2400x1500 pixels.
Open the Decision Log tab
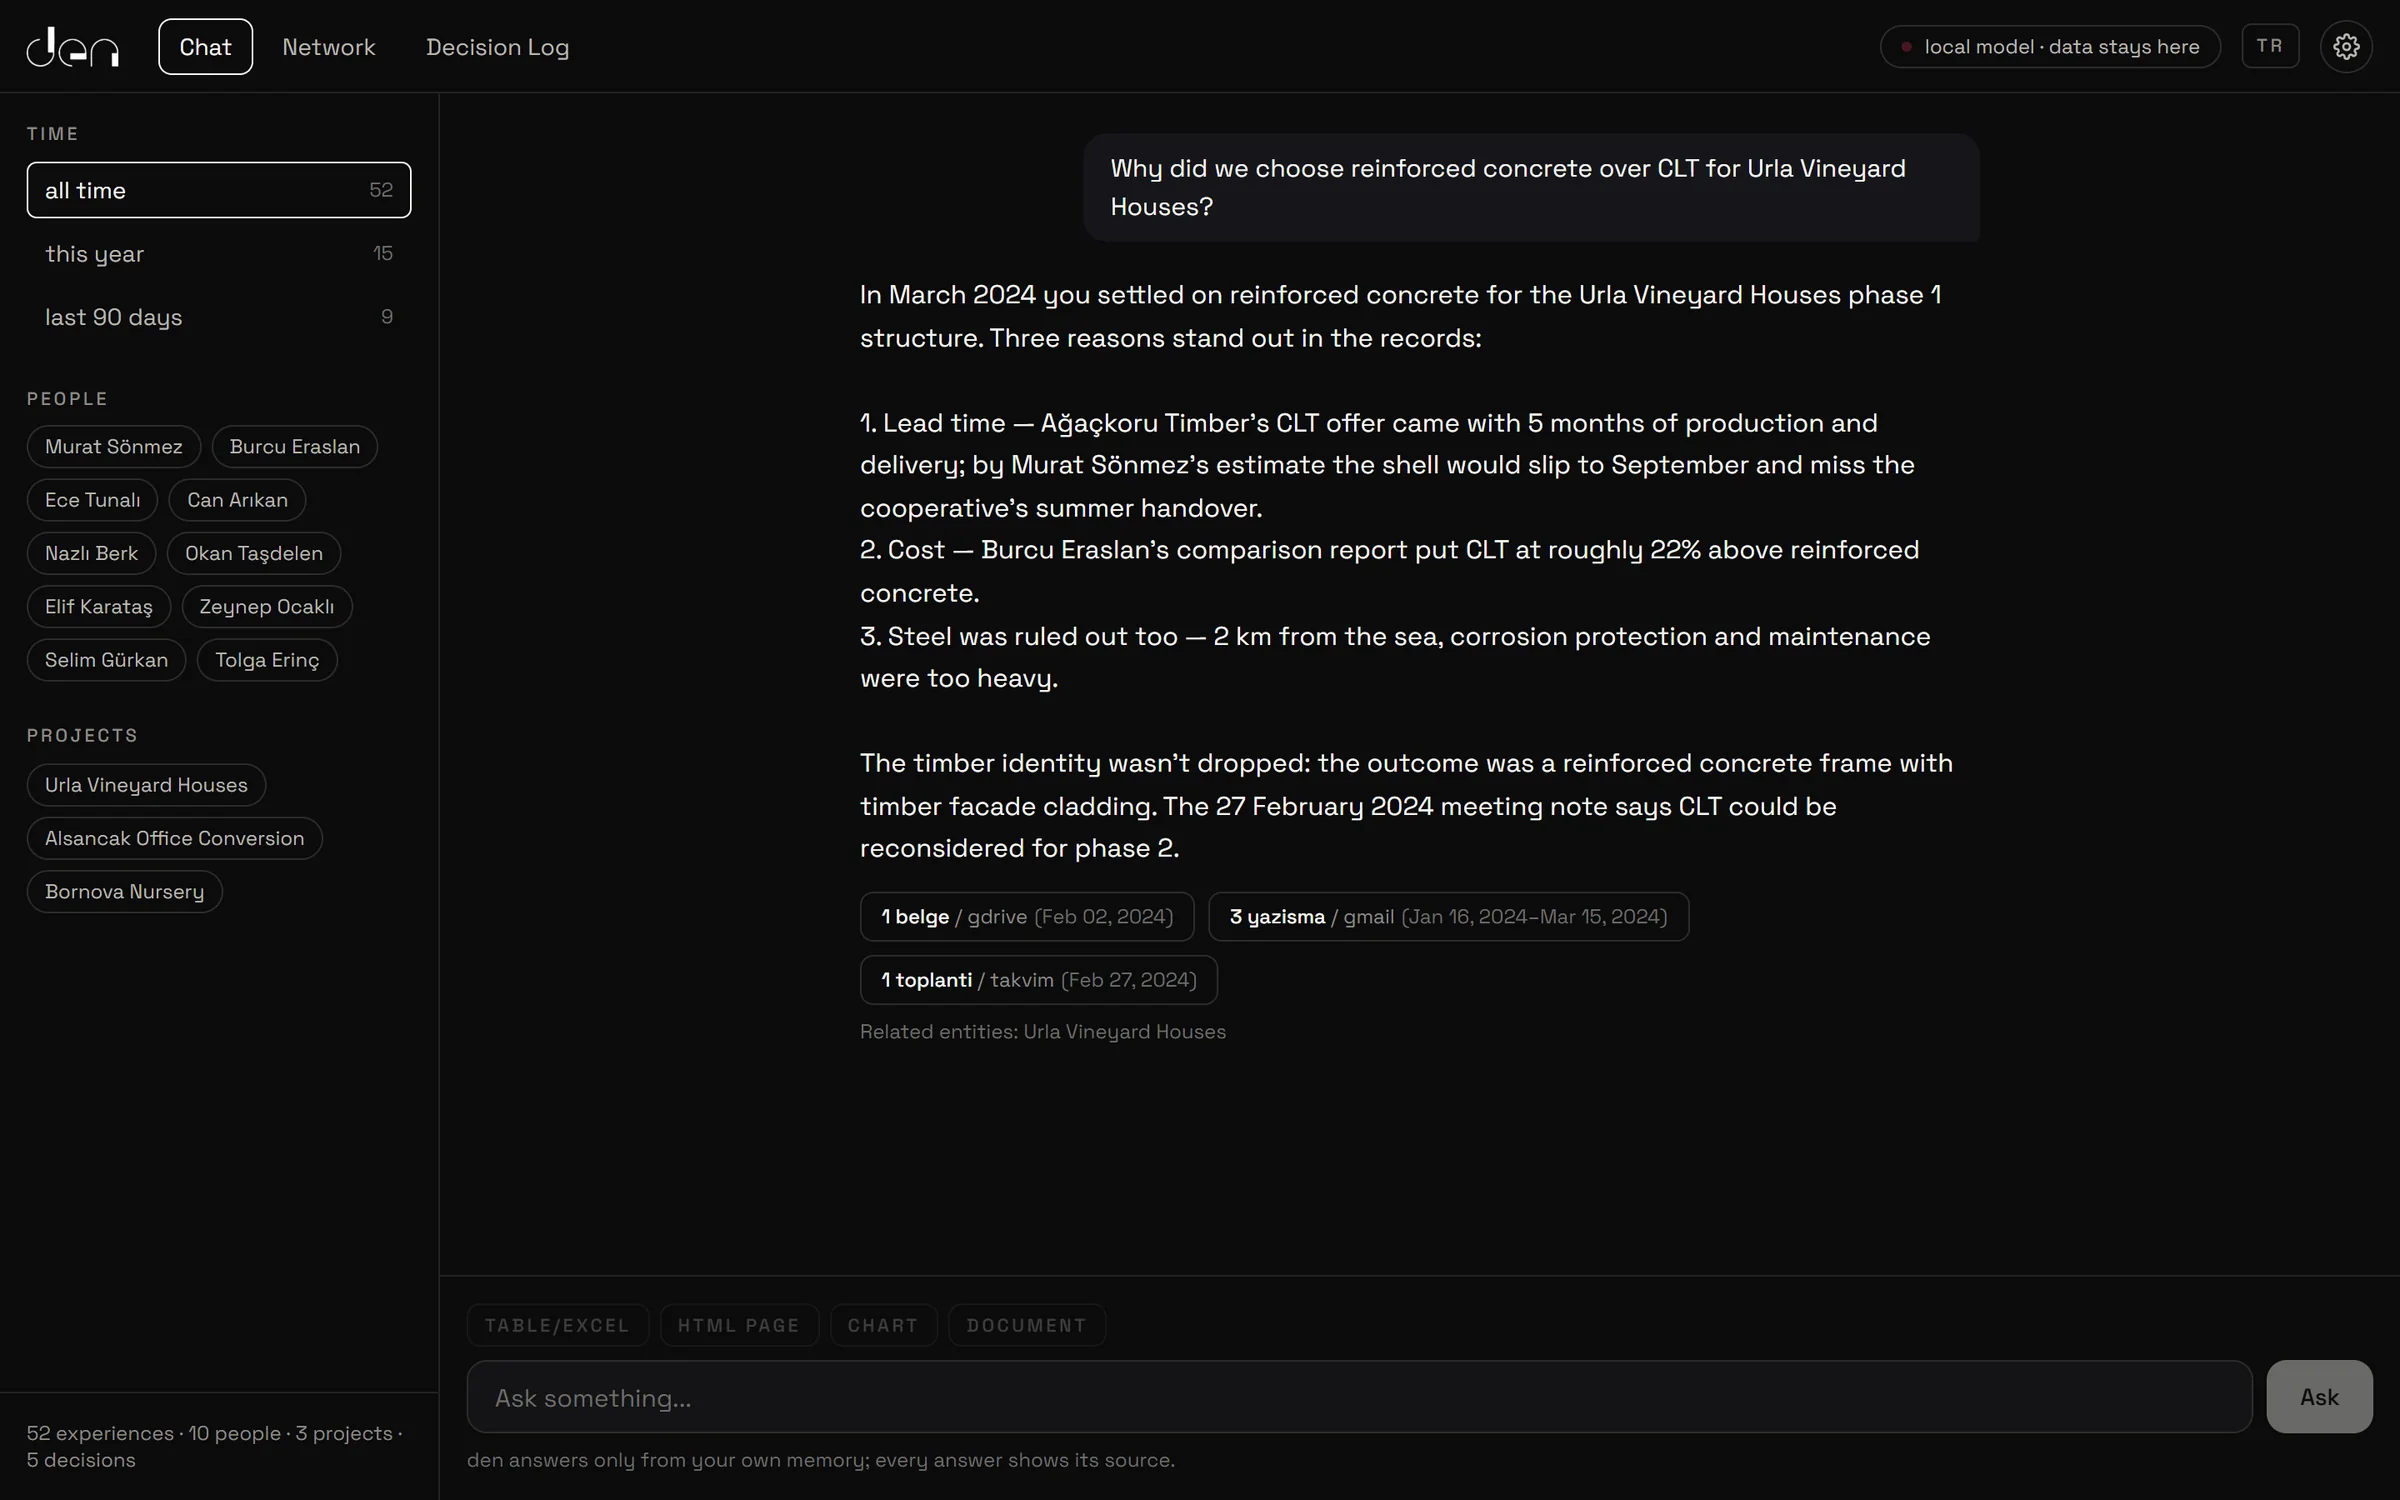click(497, 47)
